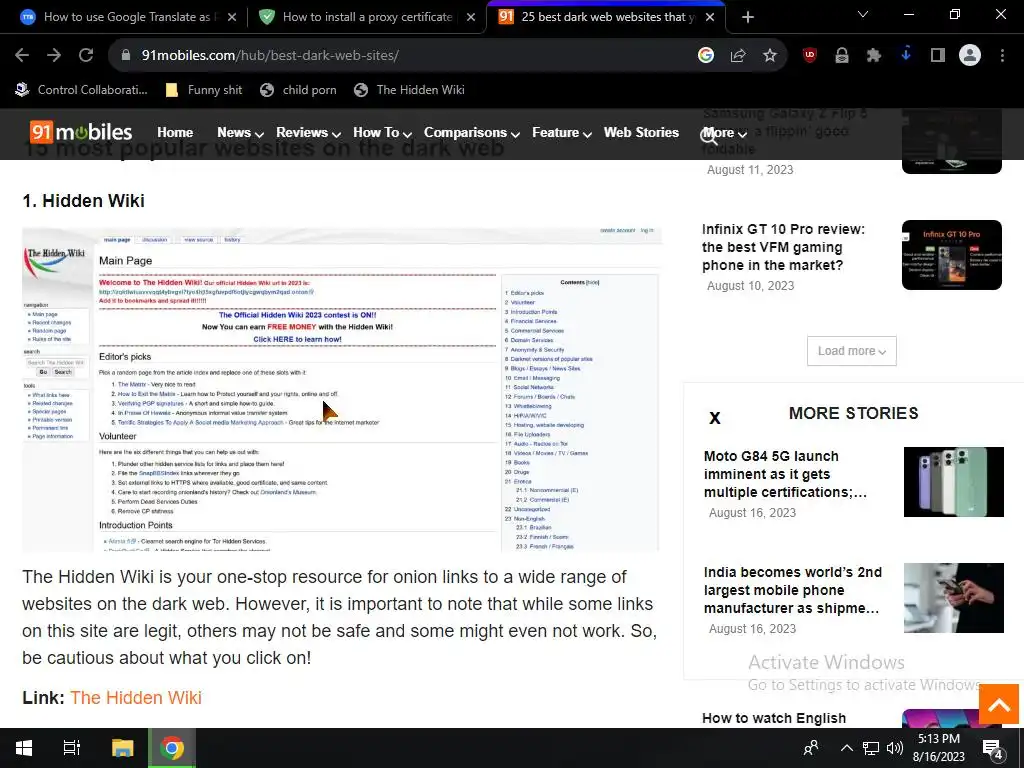Expand the How To dropdown menu
Viewport: 1024px width, 768px height.
(382, 133)
